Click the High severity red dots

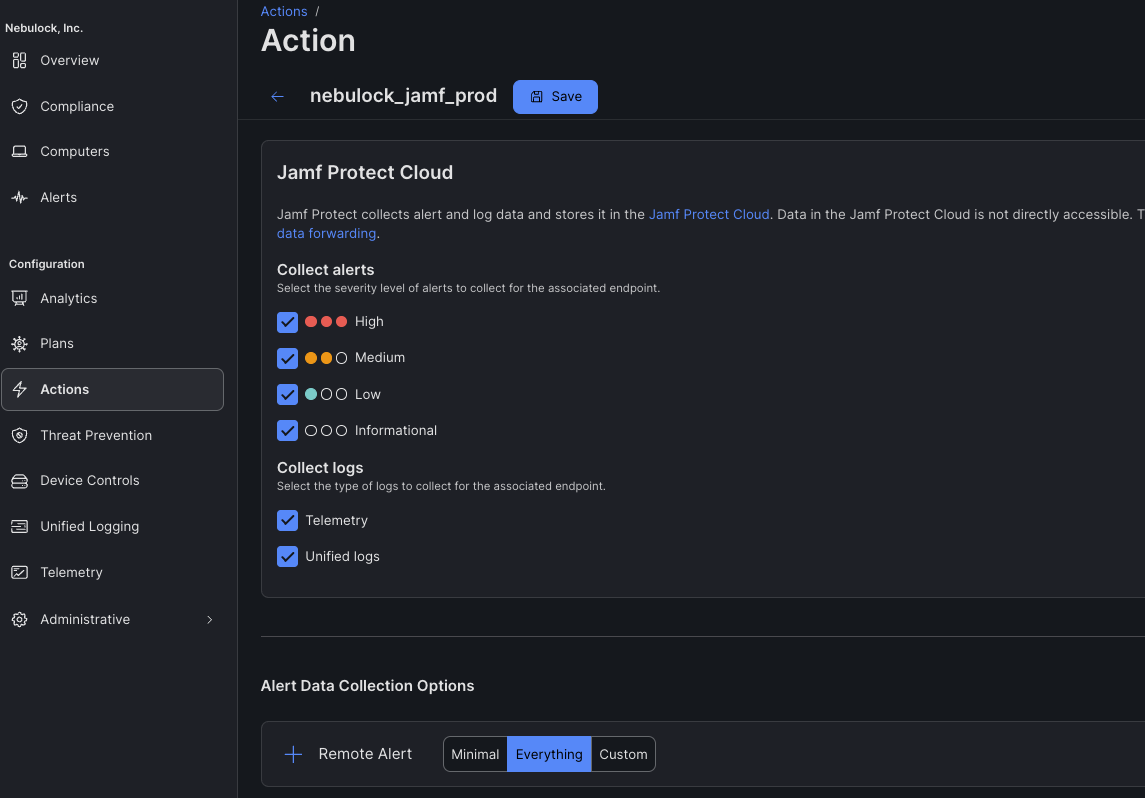click(x=326, y=322)
